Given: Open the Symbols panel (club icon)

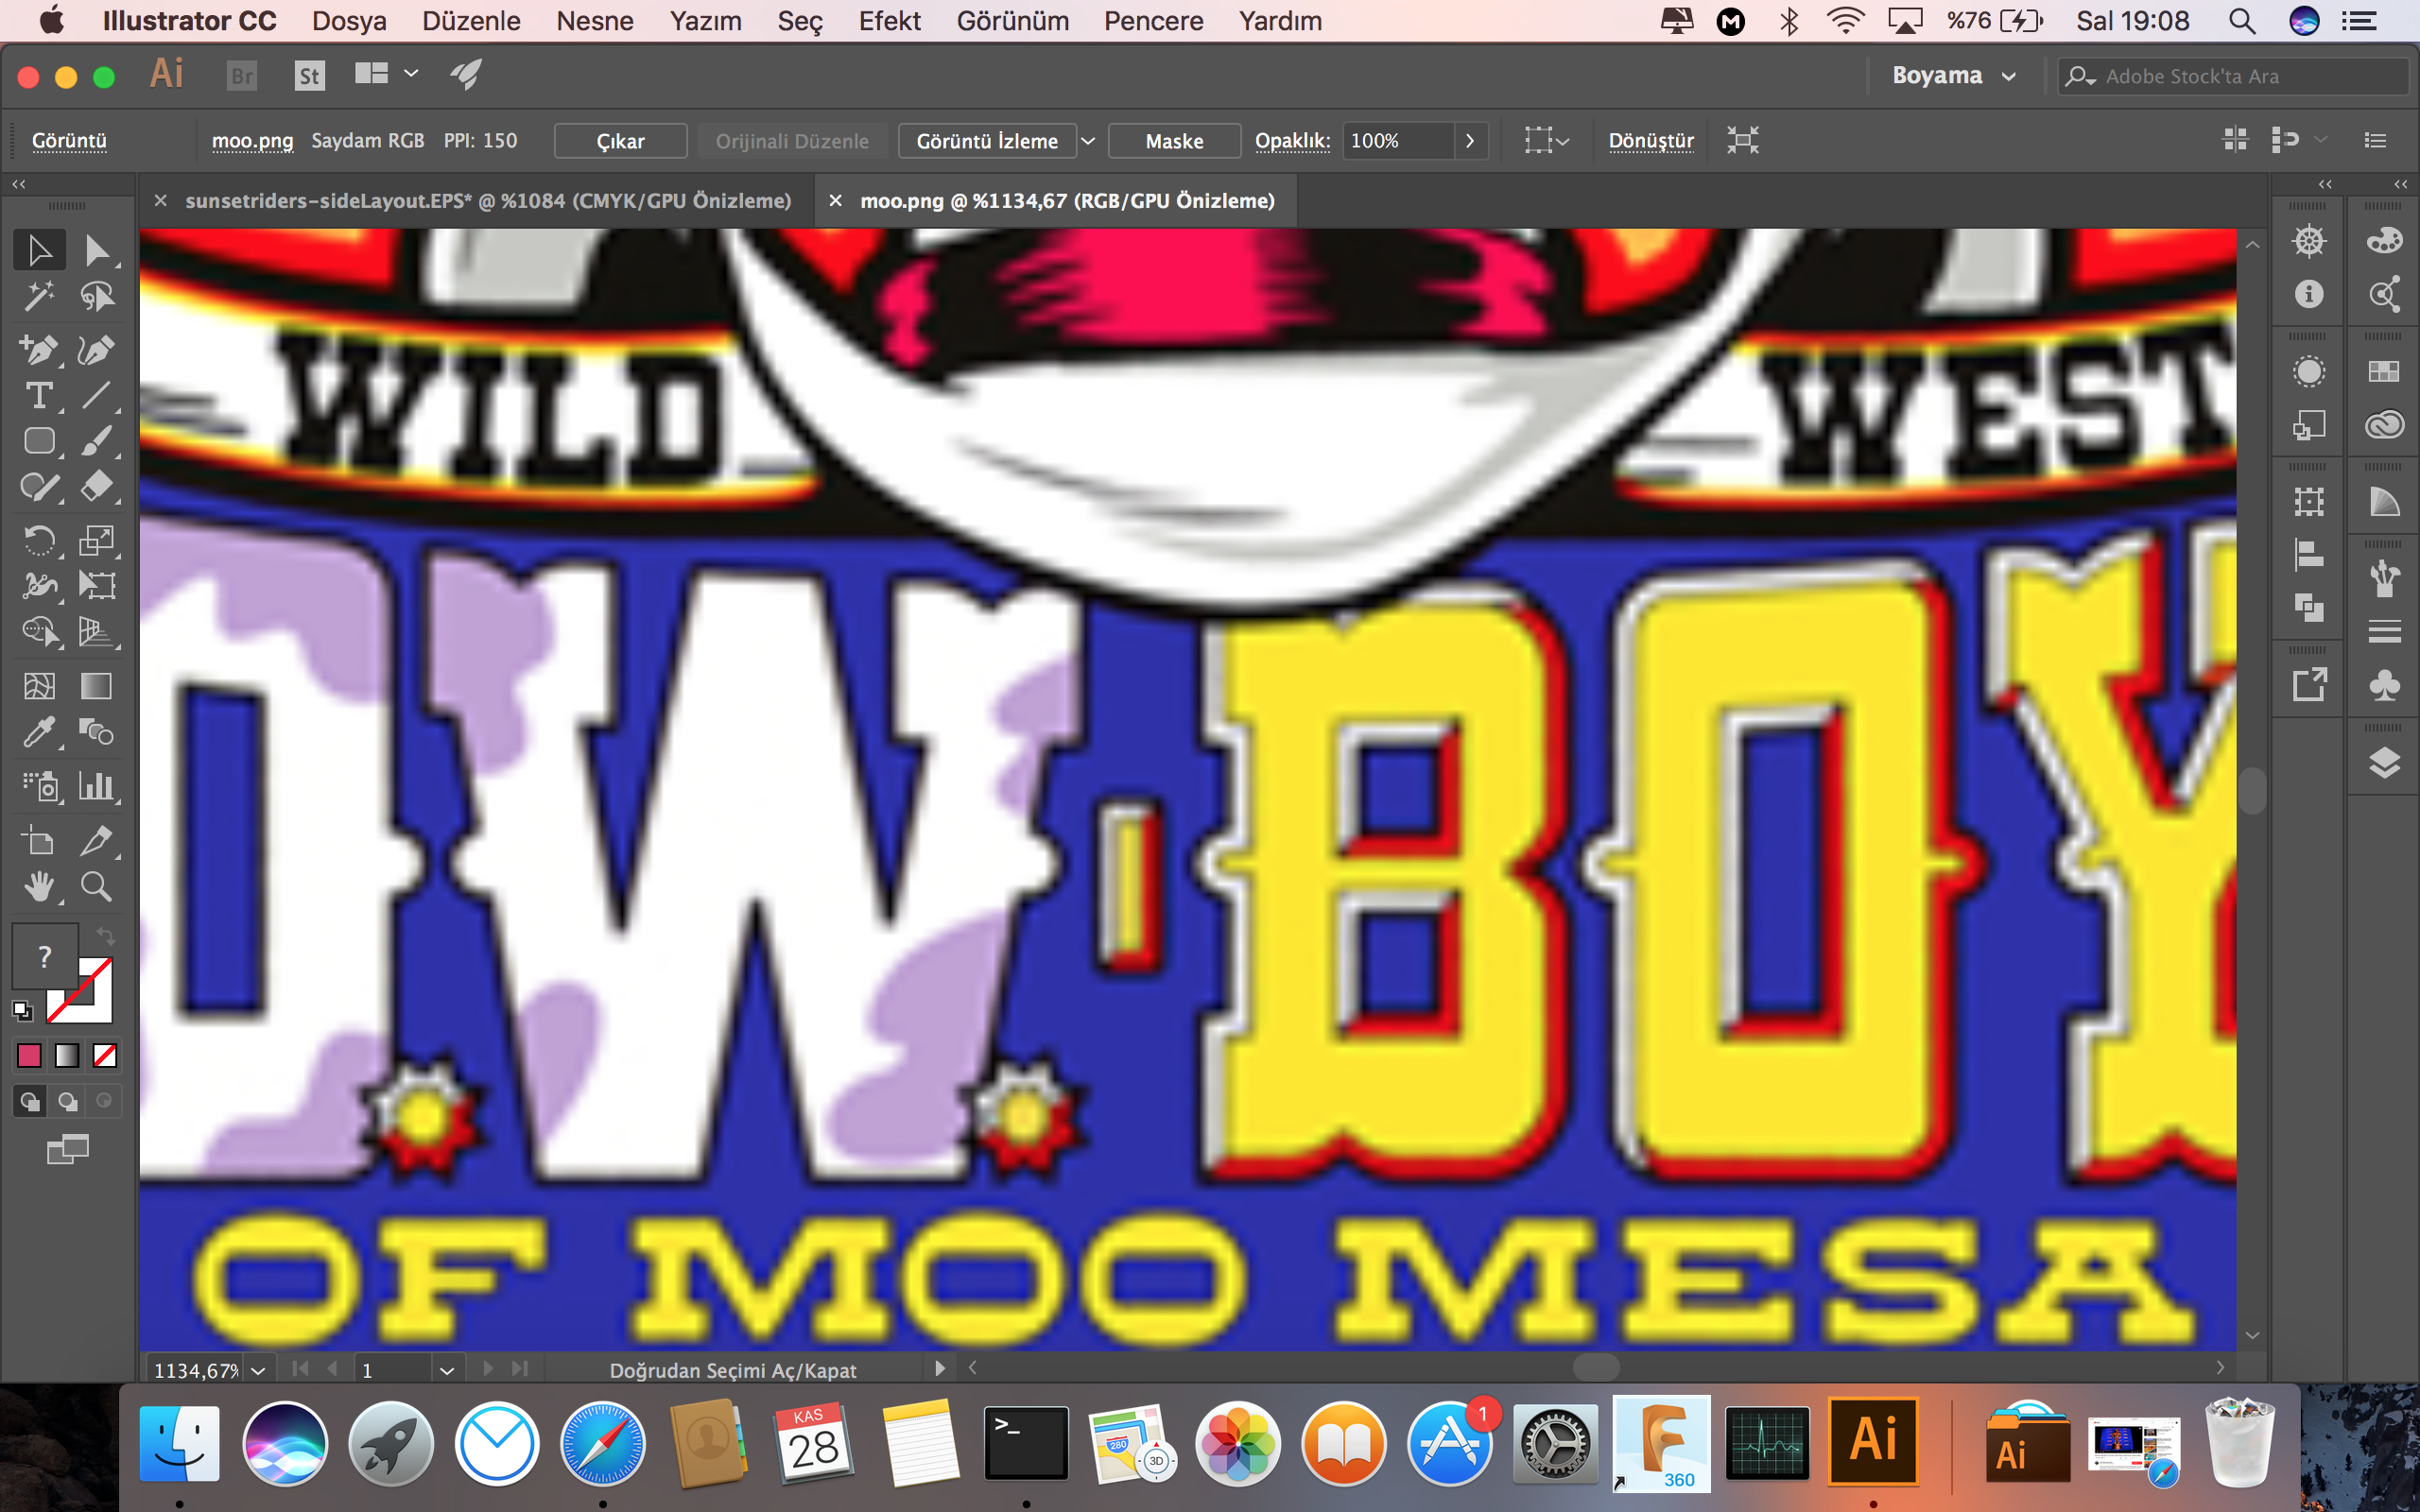Looking at the screenshot, I should click(x=2384, y=685).
